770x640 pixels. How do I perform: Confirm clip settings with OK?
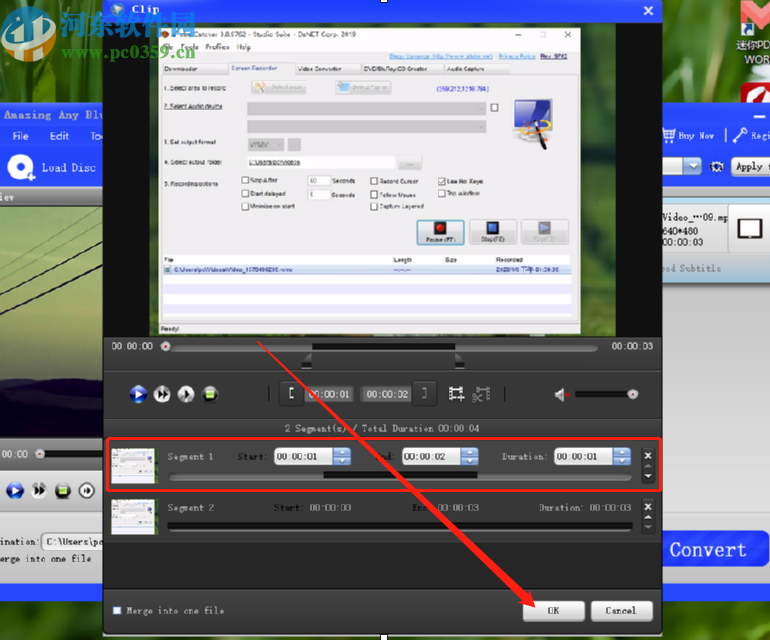553,611
